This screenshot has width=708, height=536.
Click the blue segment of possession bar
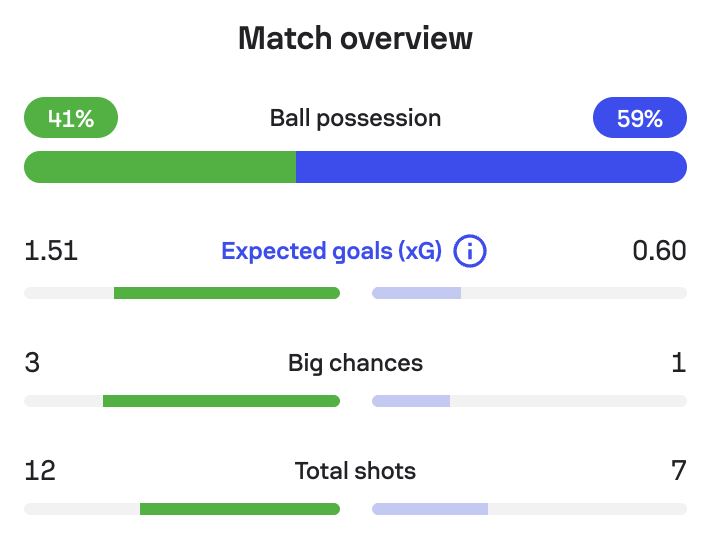coord(492,167)
